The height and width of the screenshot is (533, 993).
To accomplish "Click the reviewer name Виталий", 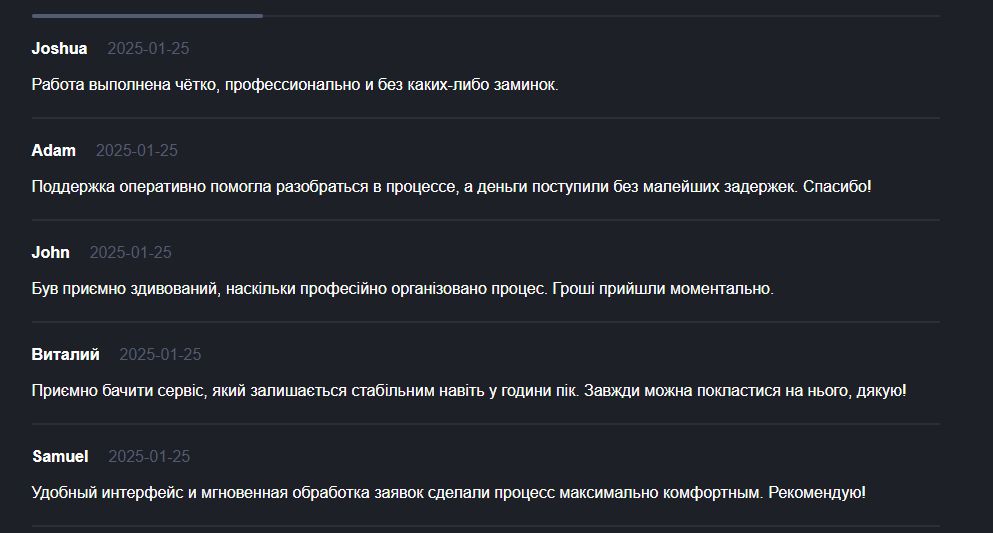I will [65, 355].
